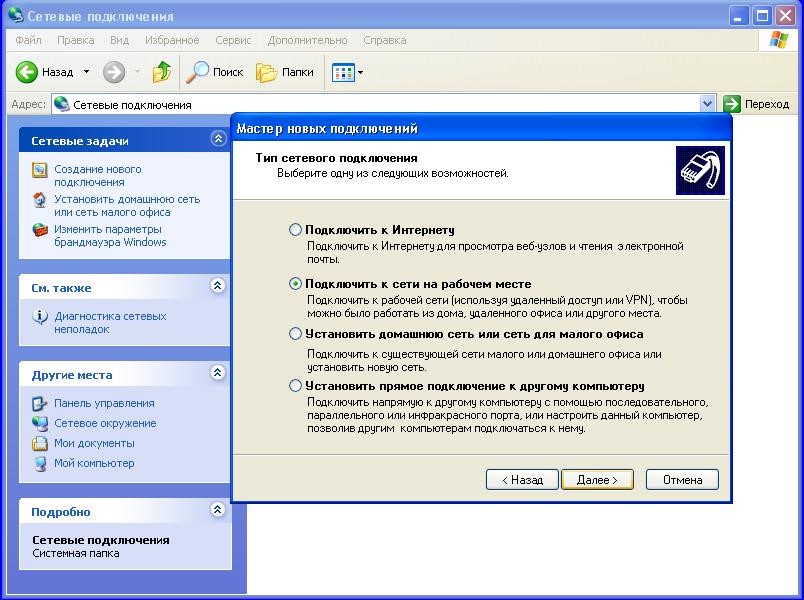
Task: Open Search (Поиск) magnifier in toolbar
Action: (x=197, y=72)
